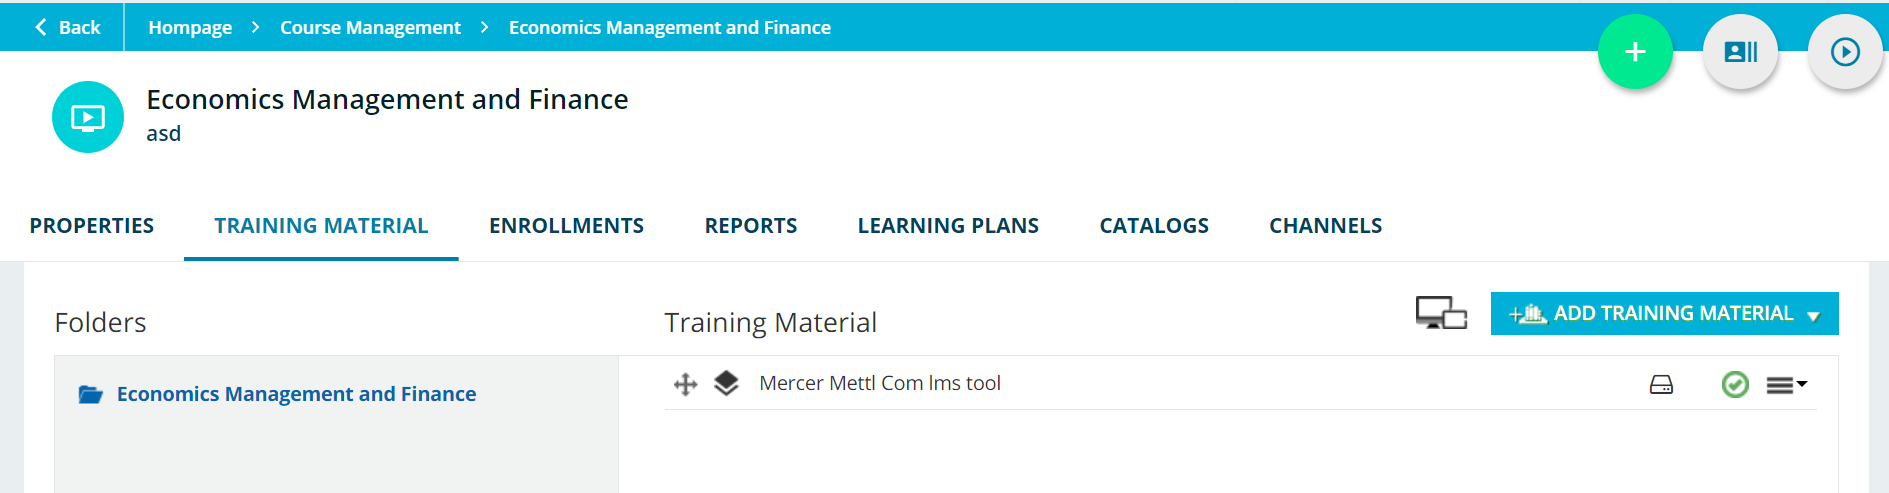Follow the Course Management breadcrumb link
The image size is (1889, 493).
370,28
